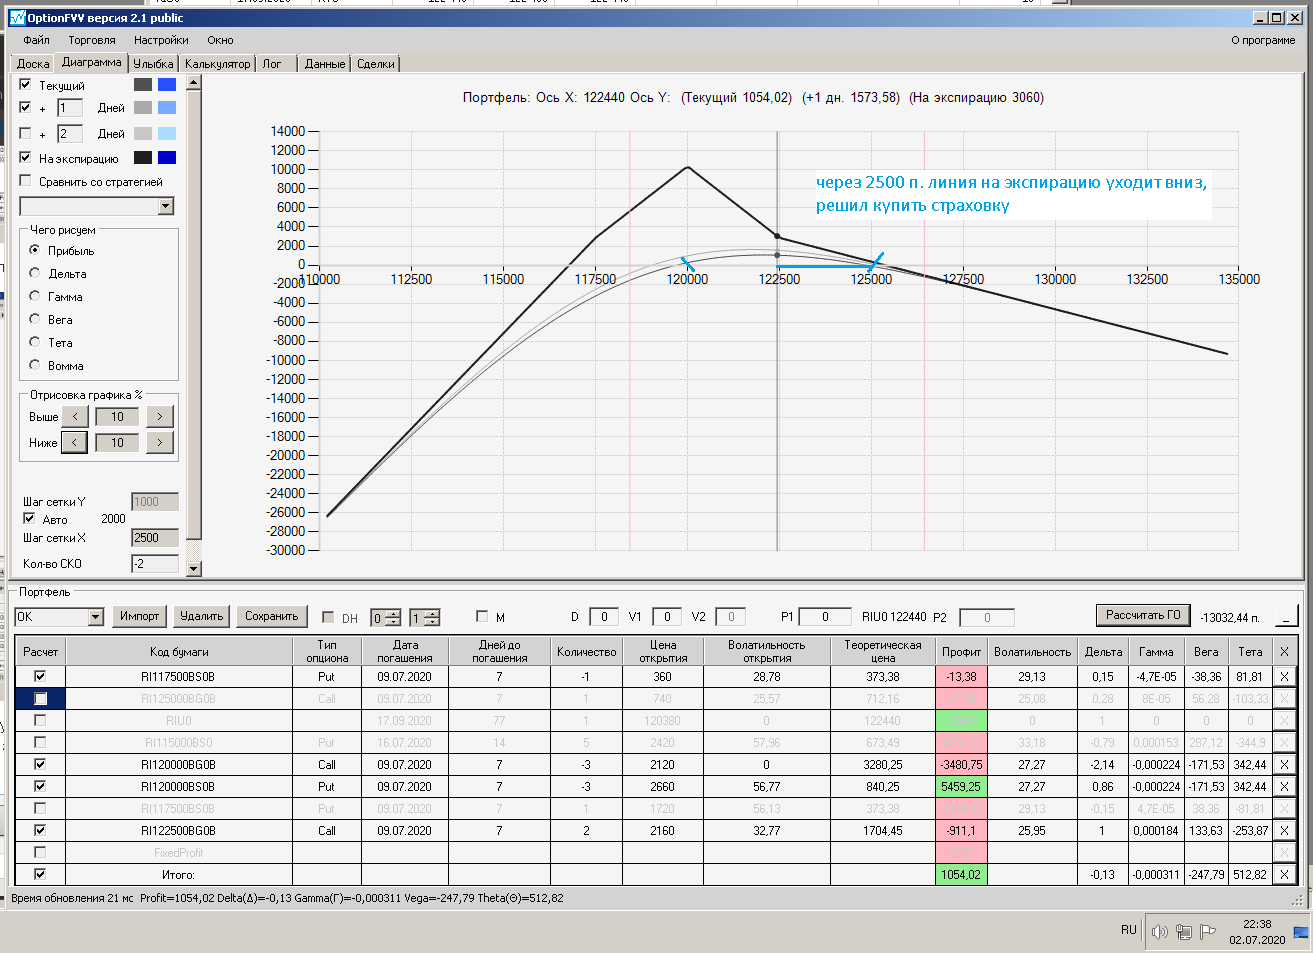This screenshot has width=1313, height=953.
Task: Select the Тета radio button
Action: pyautogui.click(x=35, y=342)
